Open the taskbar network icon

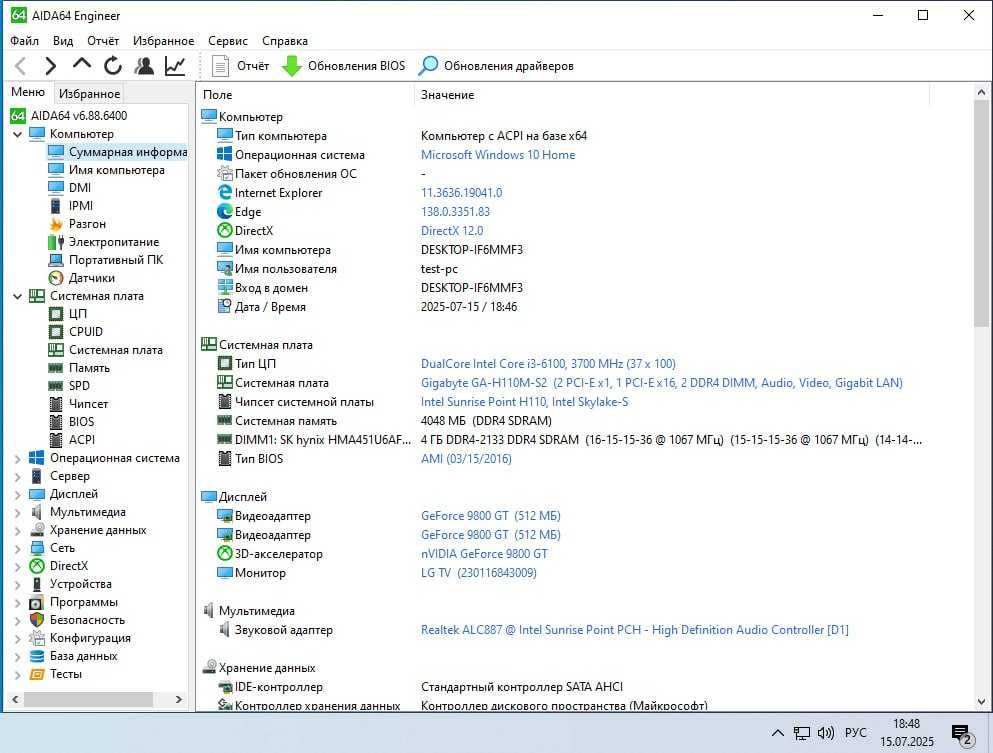[x=802, y=733]
